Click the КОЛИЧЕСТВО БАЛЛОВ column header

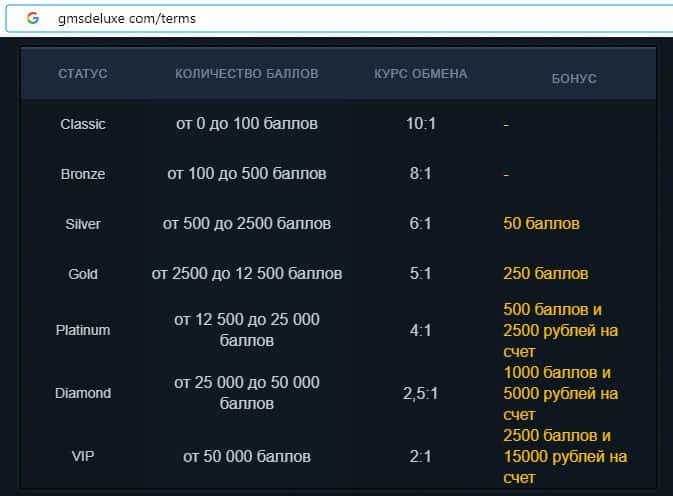click(x=246, y=74)
